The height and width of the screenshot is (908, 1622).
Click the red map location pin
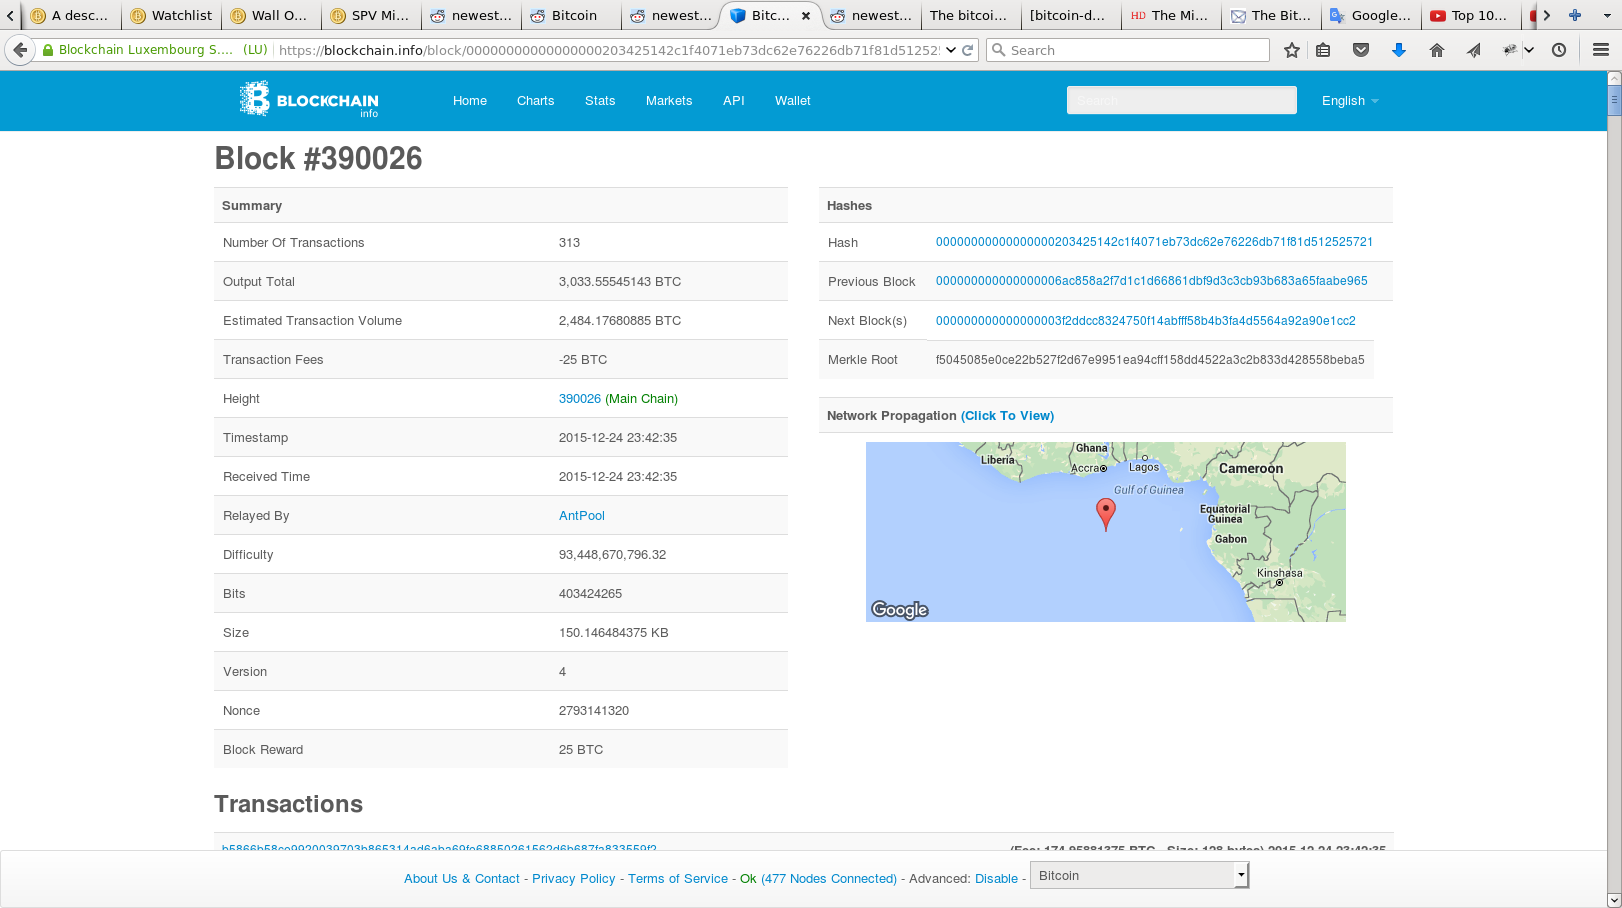(1105, 512)
